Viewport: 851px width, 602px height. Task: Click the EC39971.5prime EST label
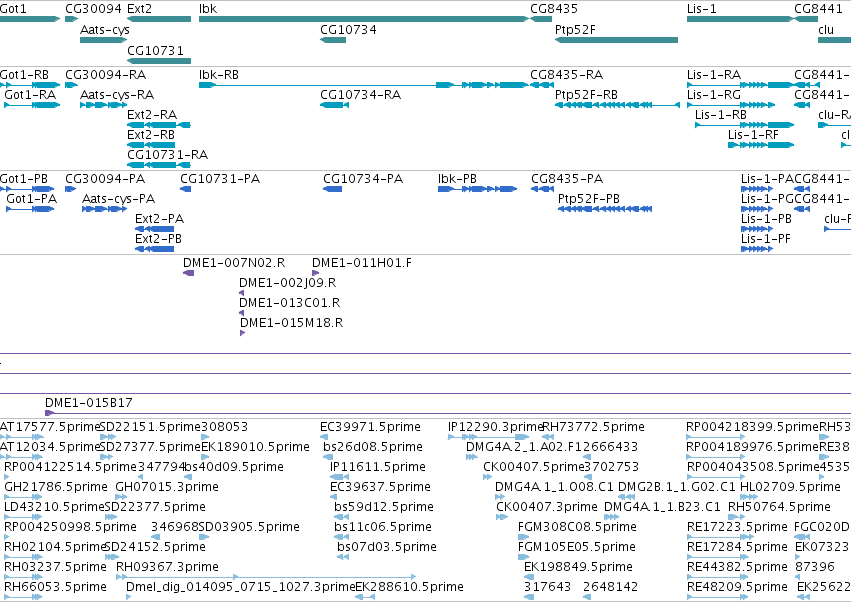370,427
